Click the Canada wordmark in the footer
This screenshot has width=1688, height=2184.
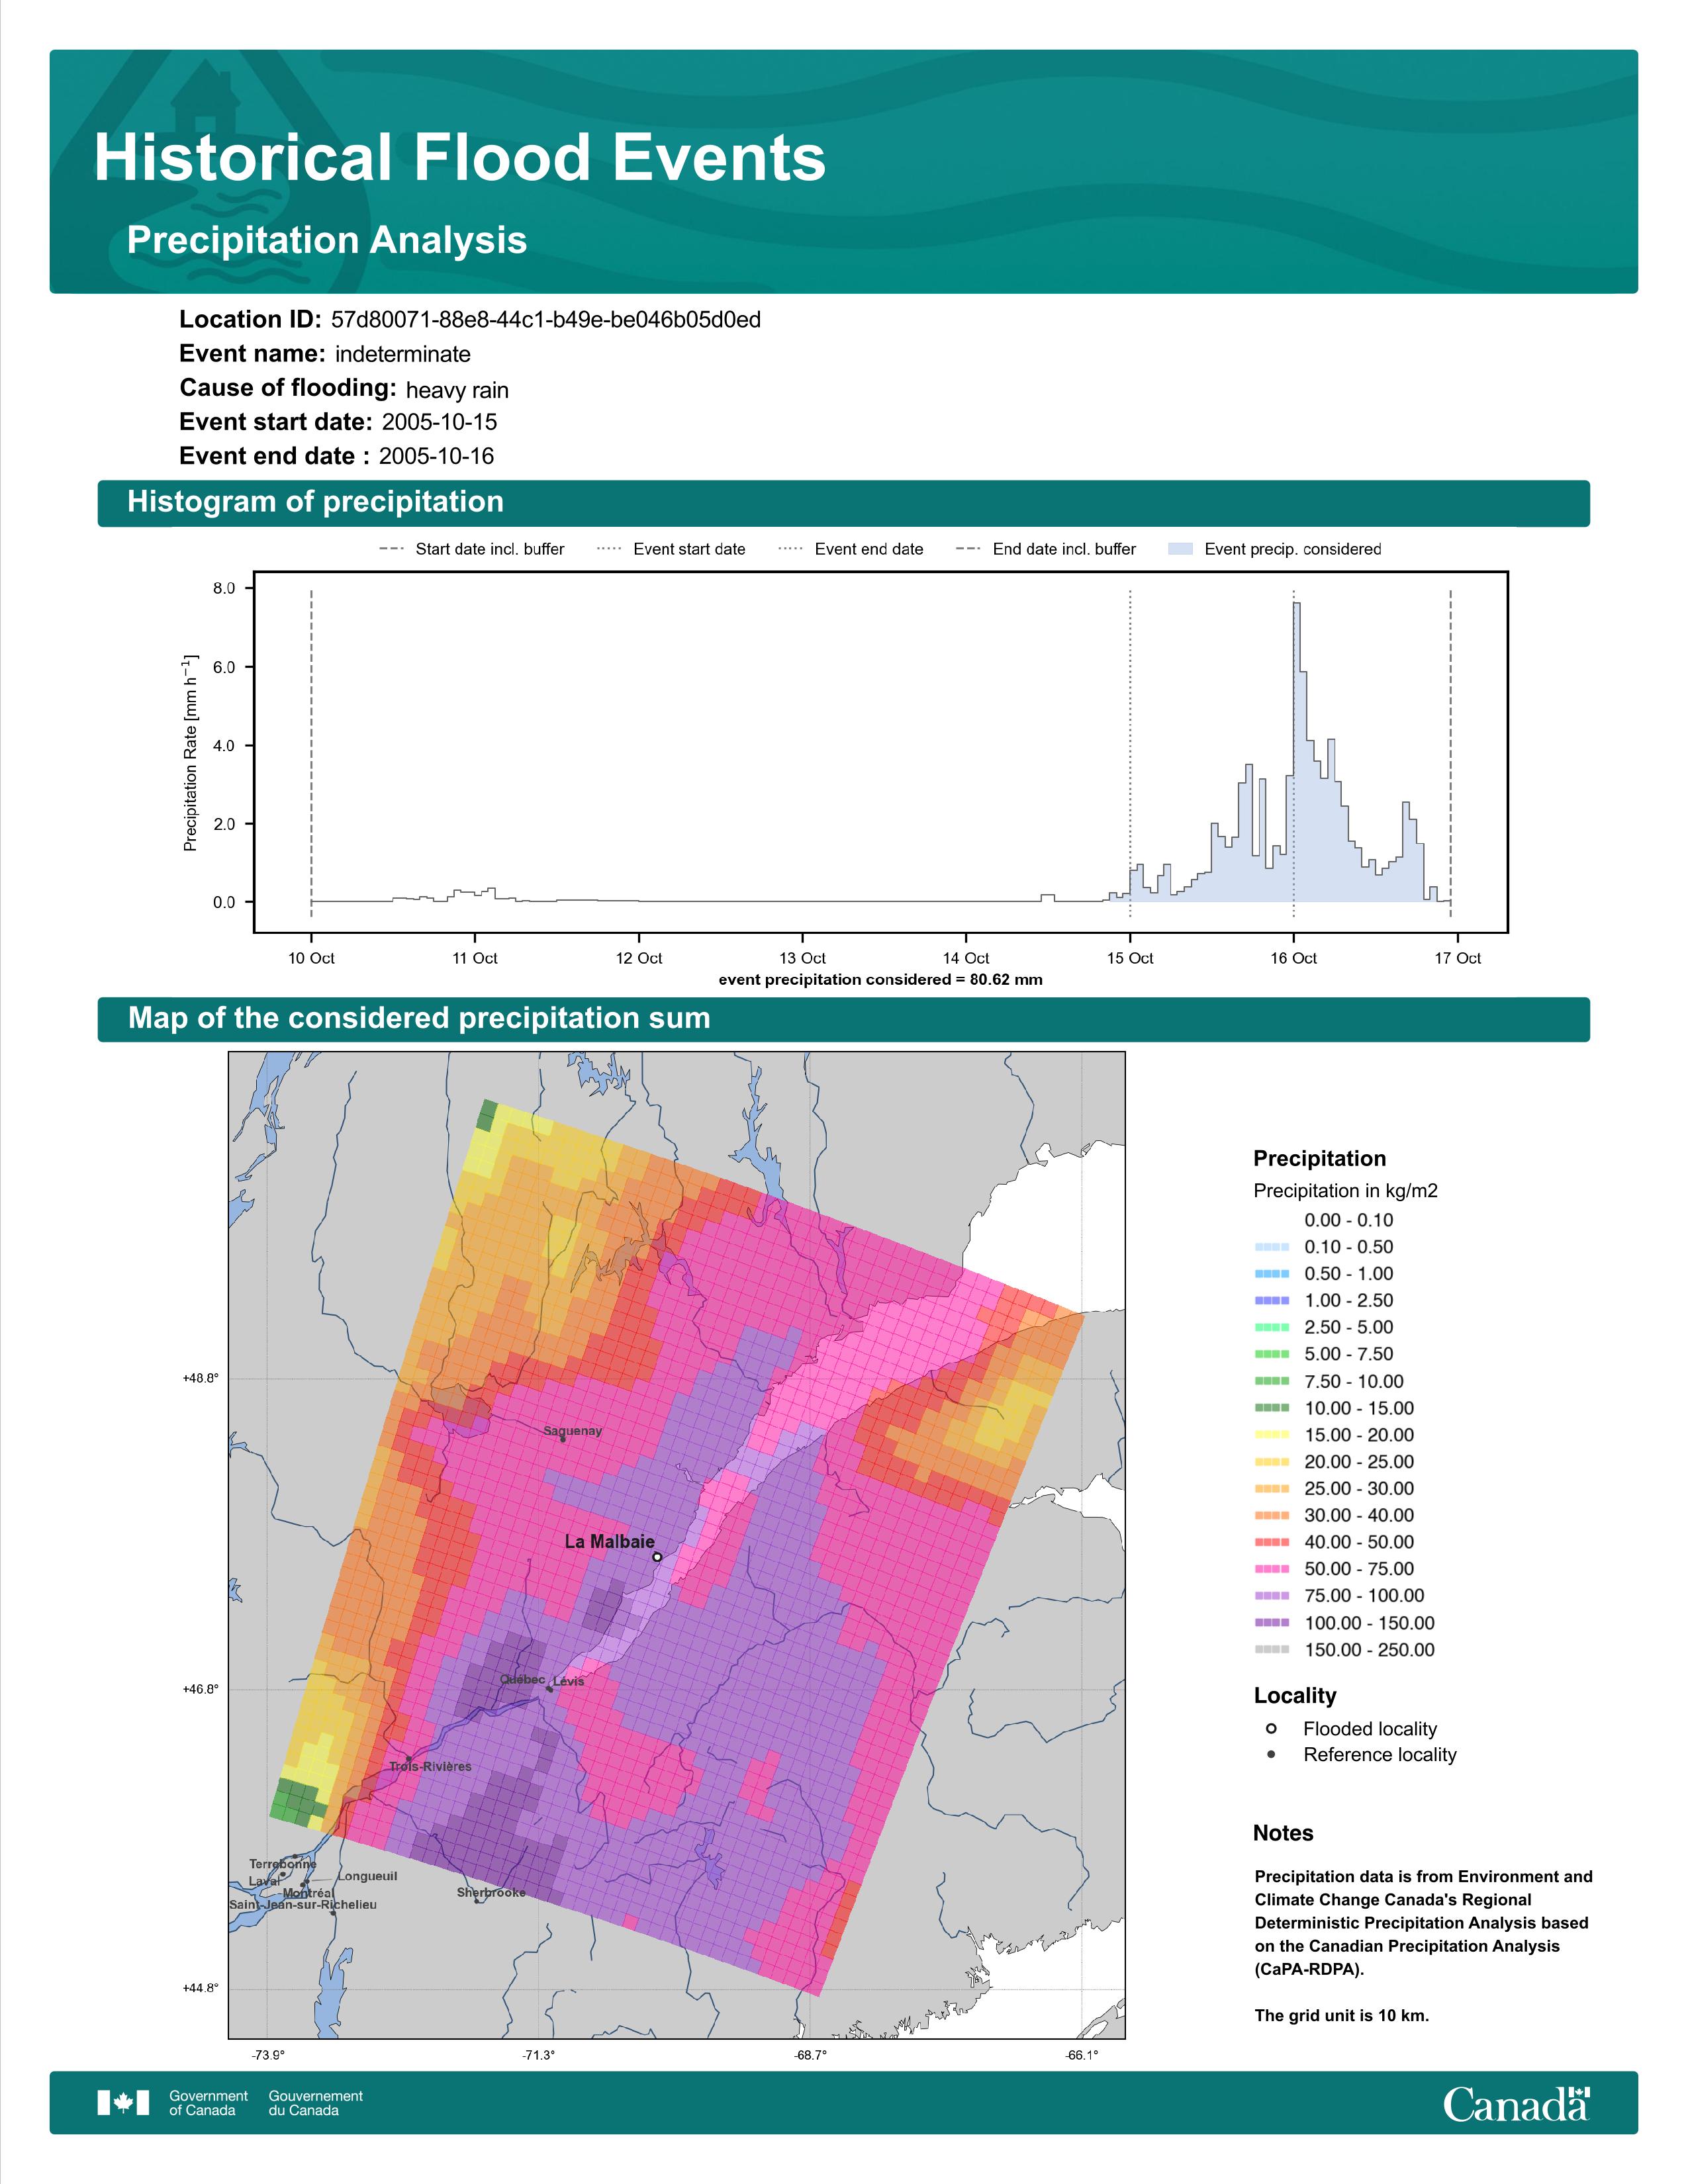click(1516, 2104)
